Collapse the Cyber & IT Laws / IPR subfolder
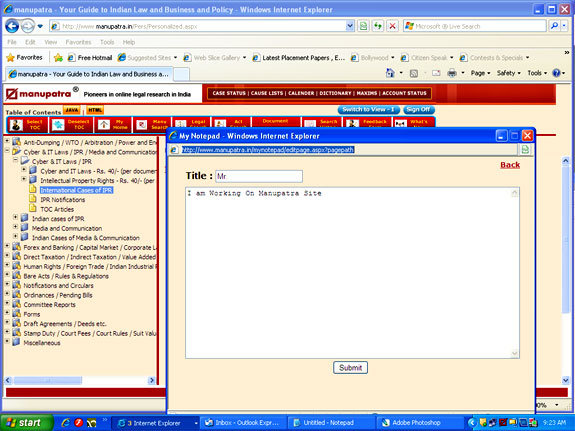Image resolution: width=575 pixels, height=431 pixels. (15, 160)
